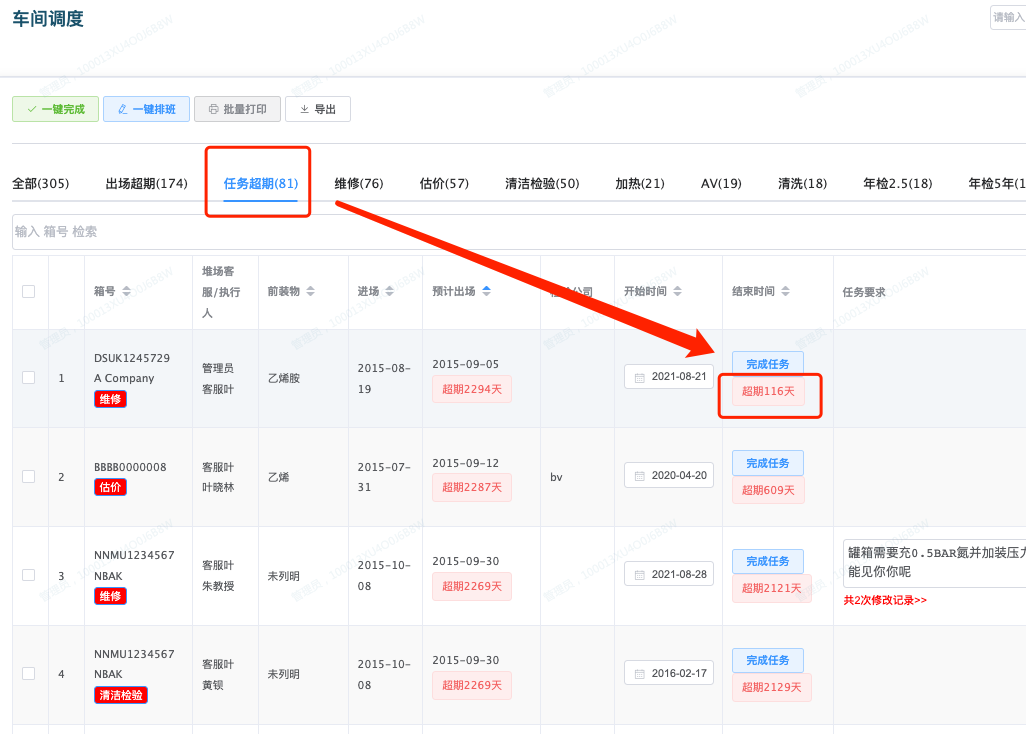
Task: Sort by 结束时间 column sort arrows
Action: coord(785,291)
